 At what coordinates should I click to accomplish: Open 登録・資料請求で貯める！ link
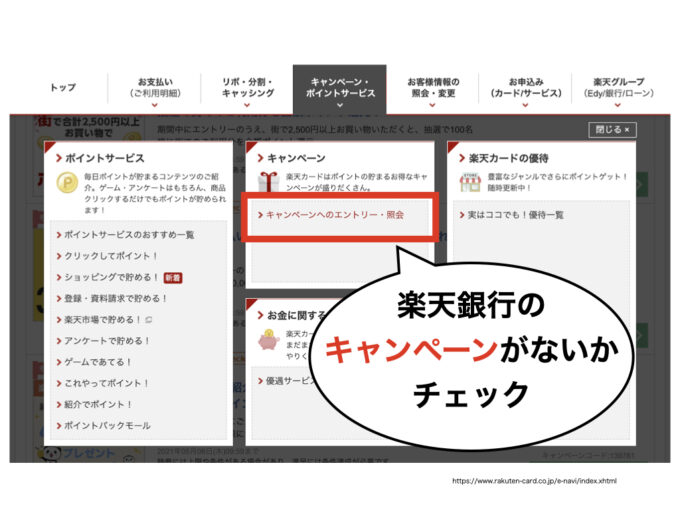pyautogui.click(x=115, y=299)
